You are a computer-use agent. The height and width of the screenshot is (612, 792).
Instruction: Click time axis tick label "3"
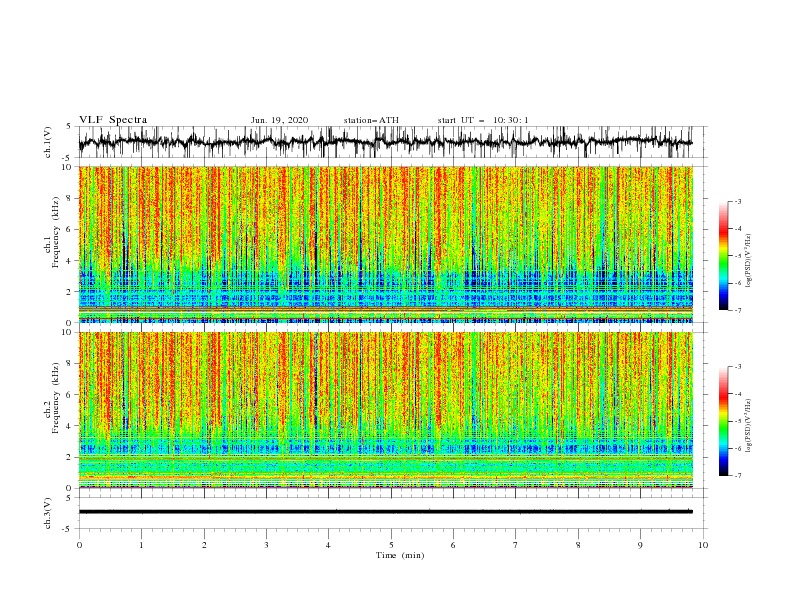[267, 545]
